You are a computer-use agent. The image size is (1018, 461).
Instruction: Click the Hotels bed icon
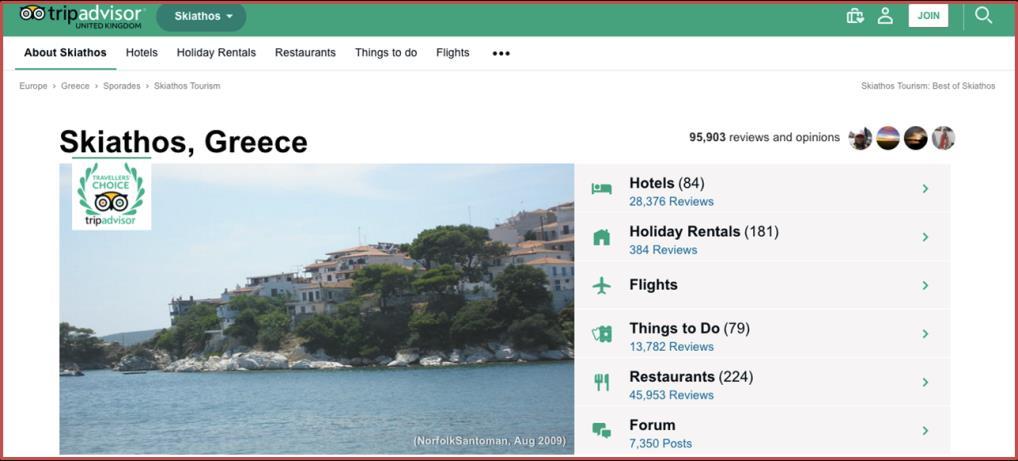(x=601, y=189)
